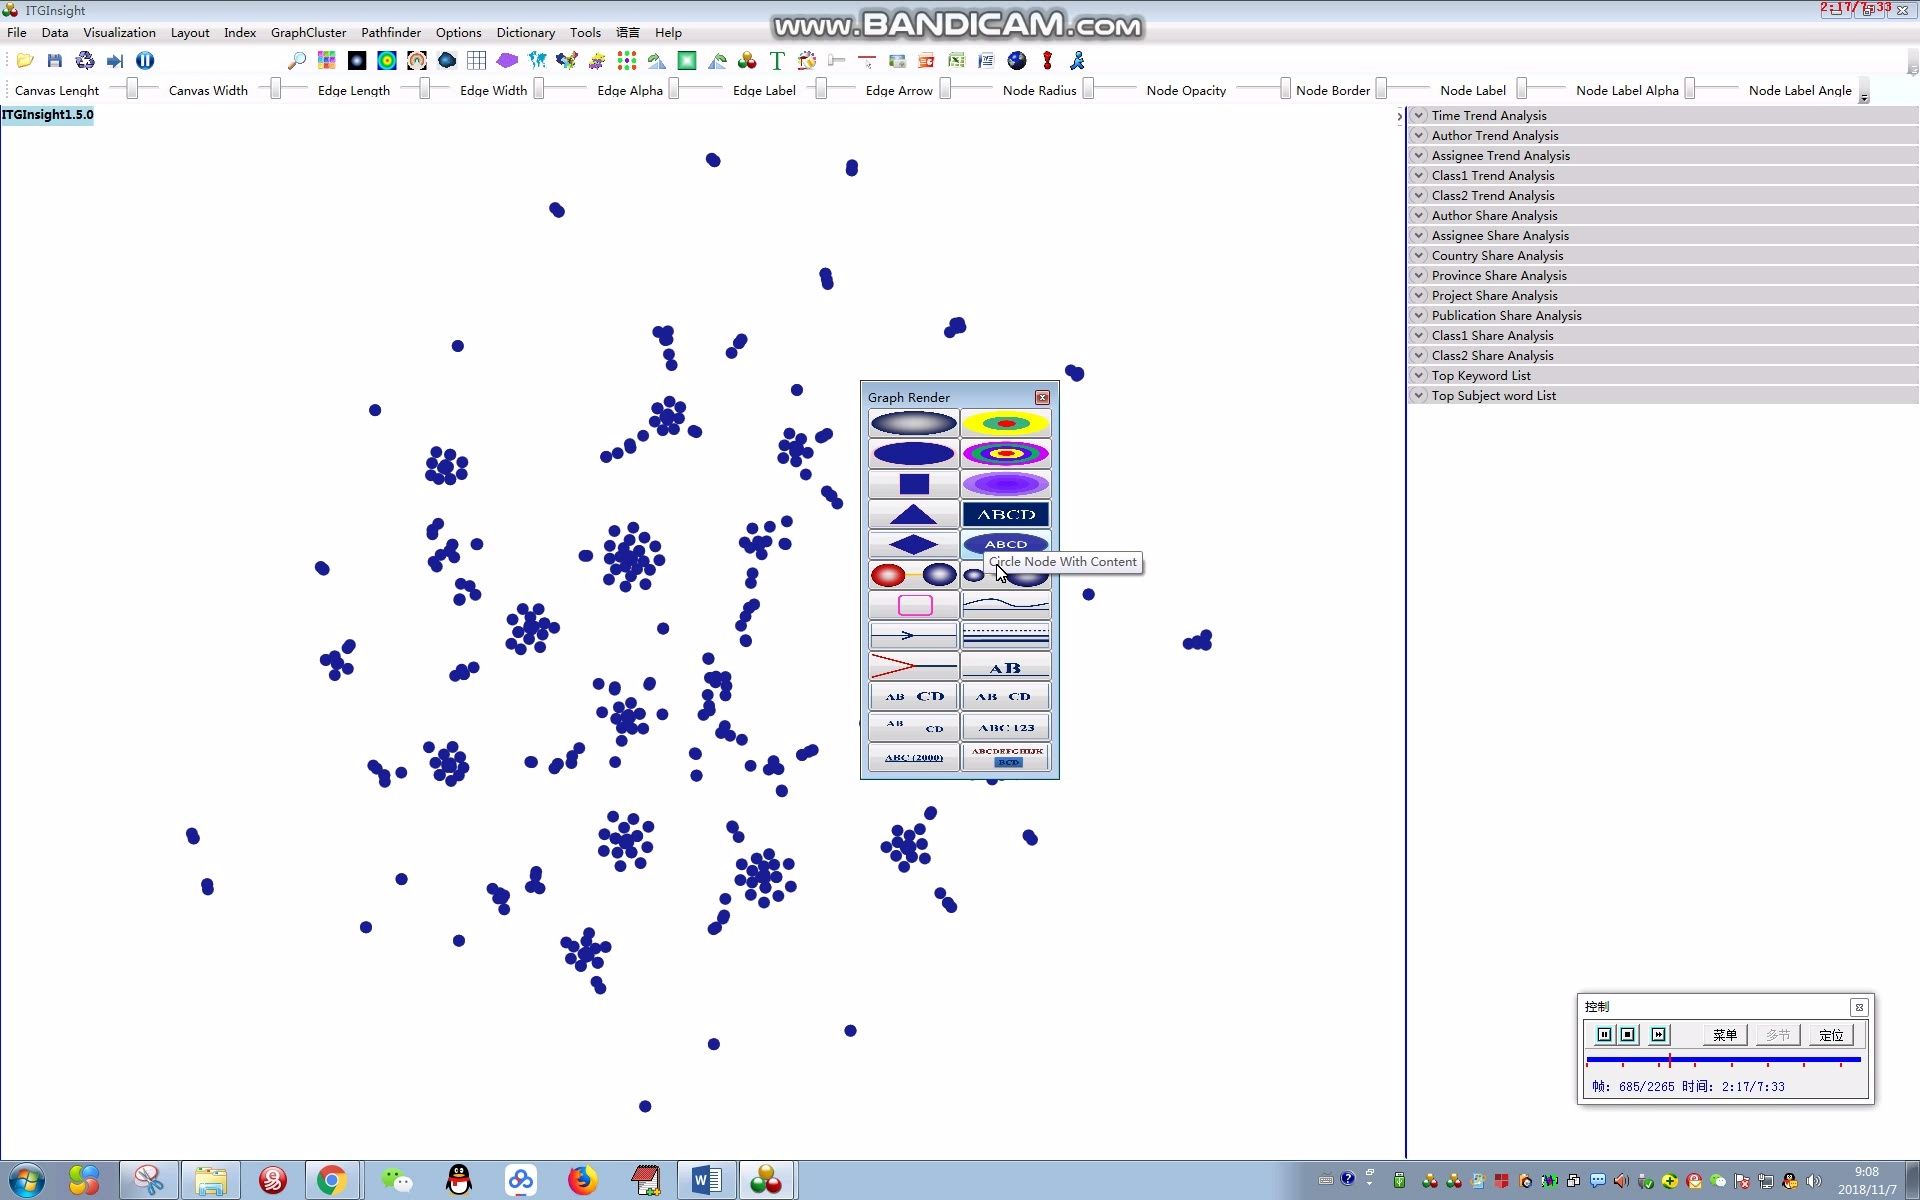
Task: Choose the pink rounded rectangle render option
Action: click(x=913, y=605)
